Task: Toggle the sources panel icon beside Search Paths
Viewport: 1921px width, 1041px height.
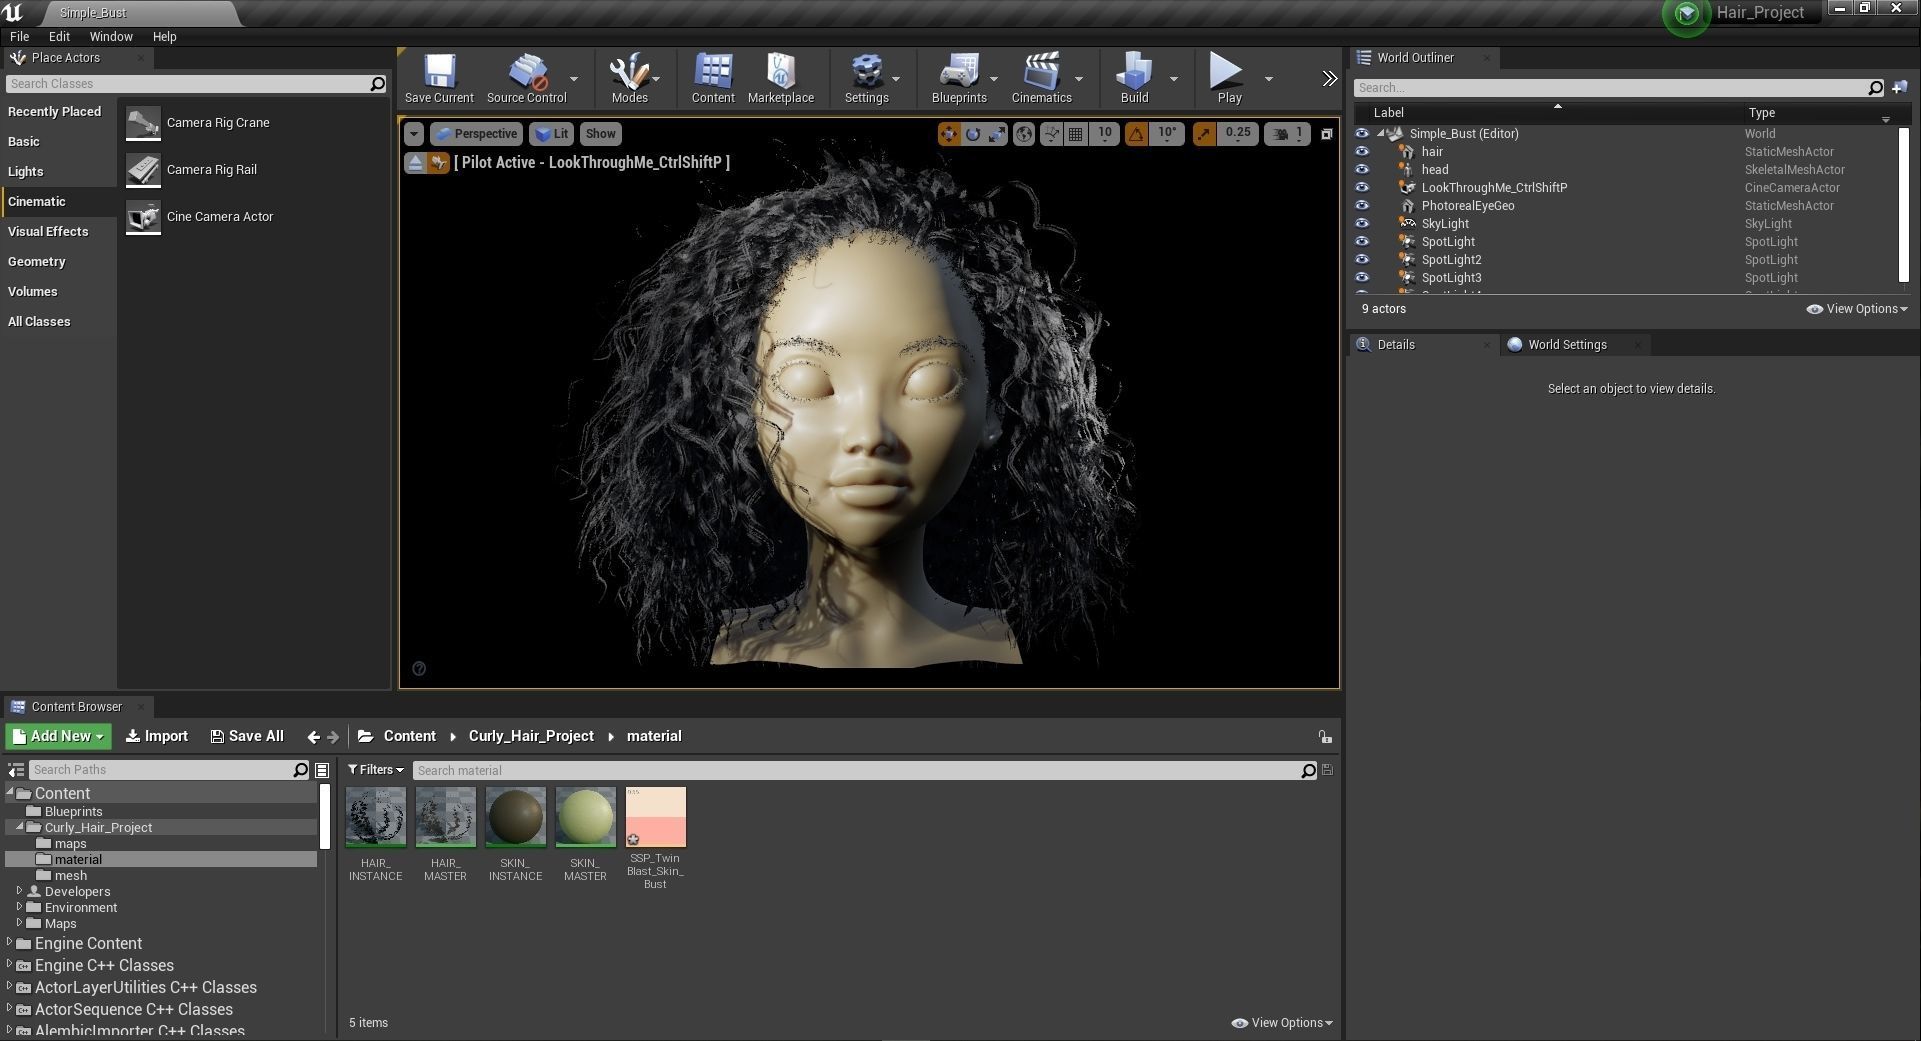Action: coord(15,770)
